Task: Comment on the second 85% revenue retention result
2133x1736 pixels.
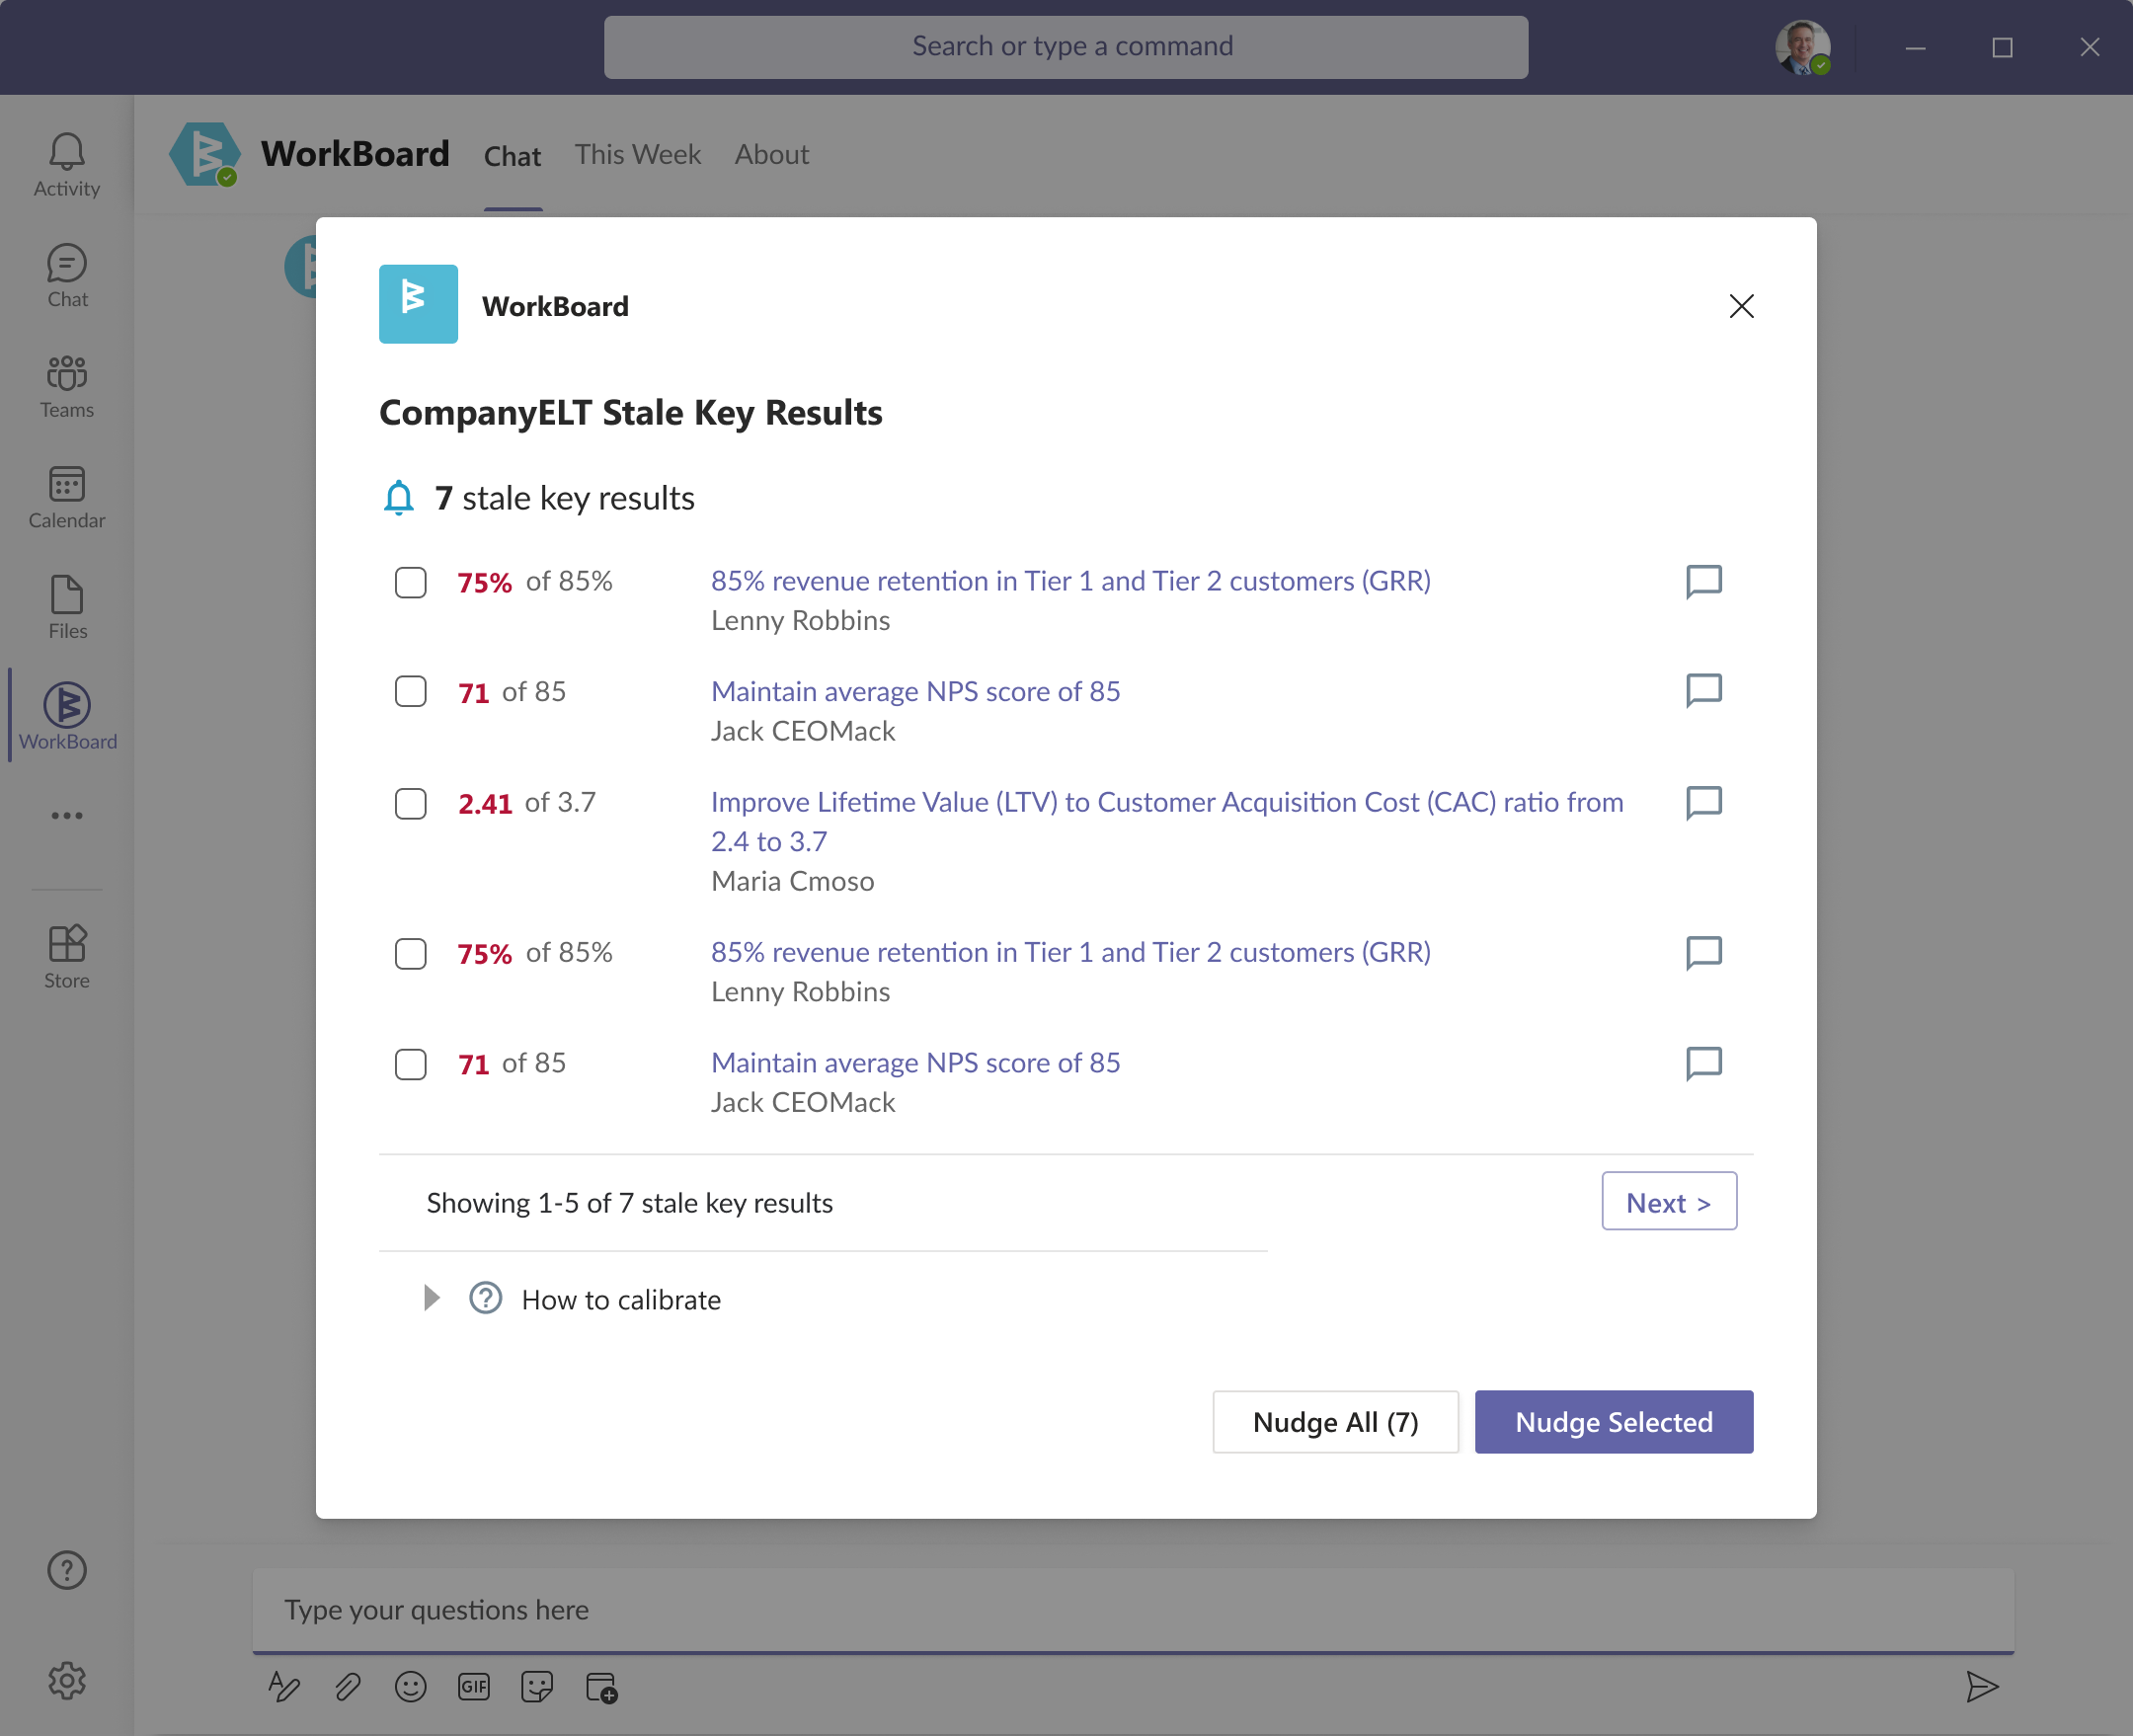Action: [1704, 953]
